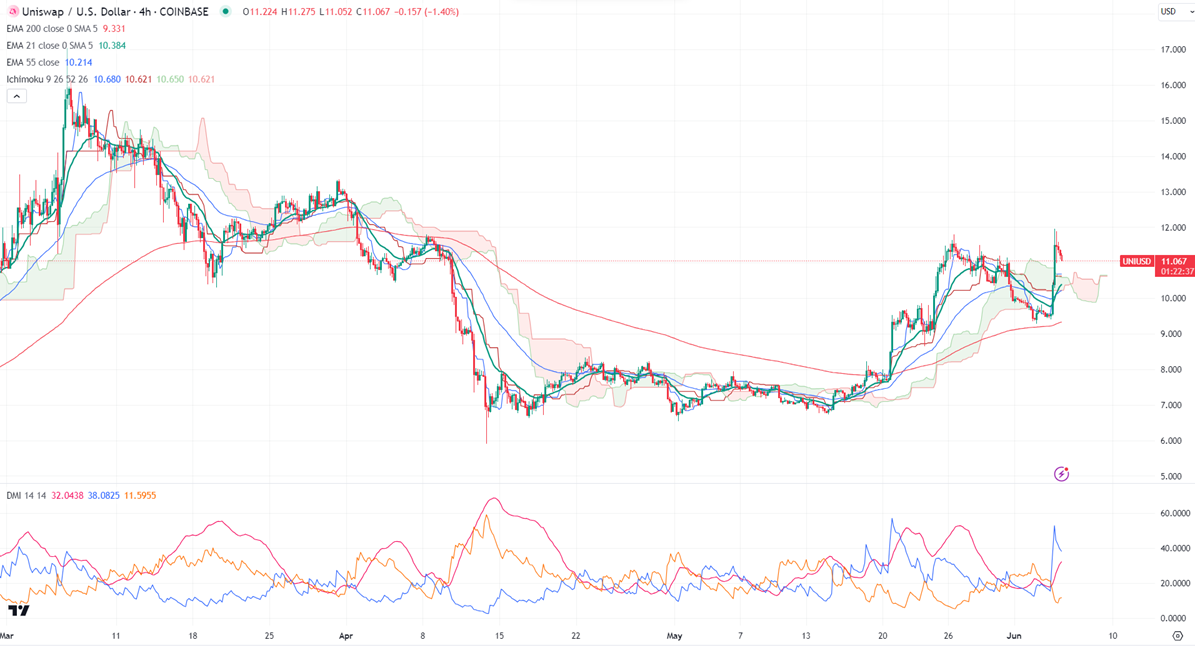Click EMA 55 value 10.214
Screen dimensions: 1195x648
coord(78,62)
